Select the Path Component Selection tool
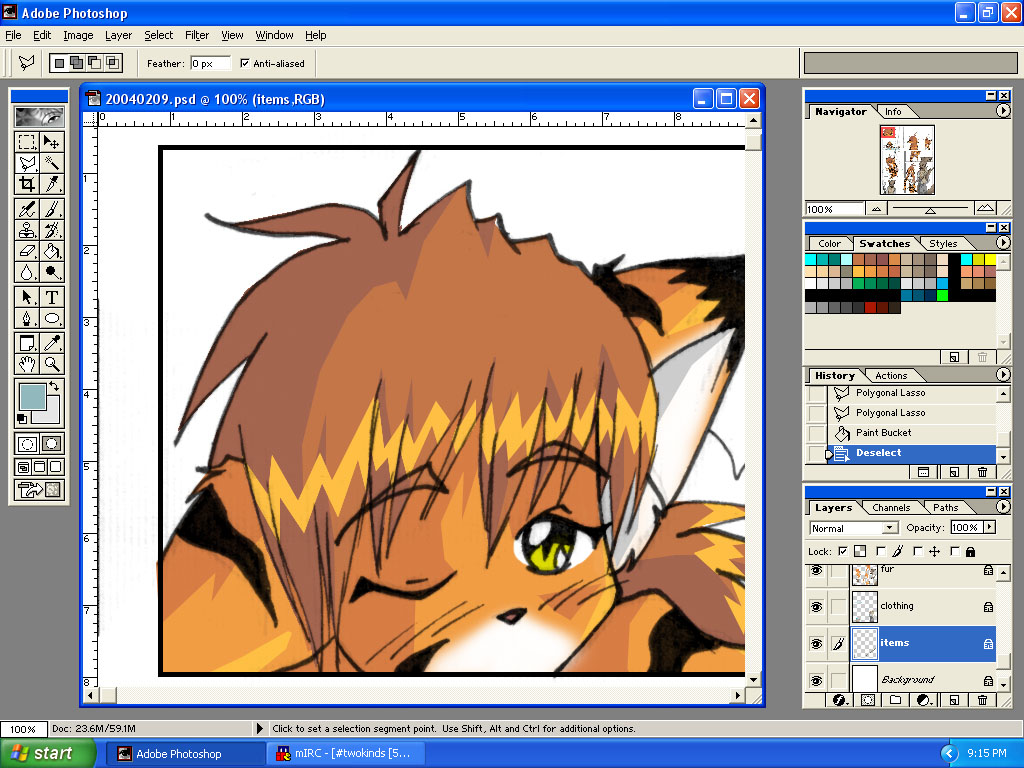The height and width of the screenshot is (768, 1024). pos(27,297)
